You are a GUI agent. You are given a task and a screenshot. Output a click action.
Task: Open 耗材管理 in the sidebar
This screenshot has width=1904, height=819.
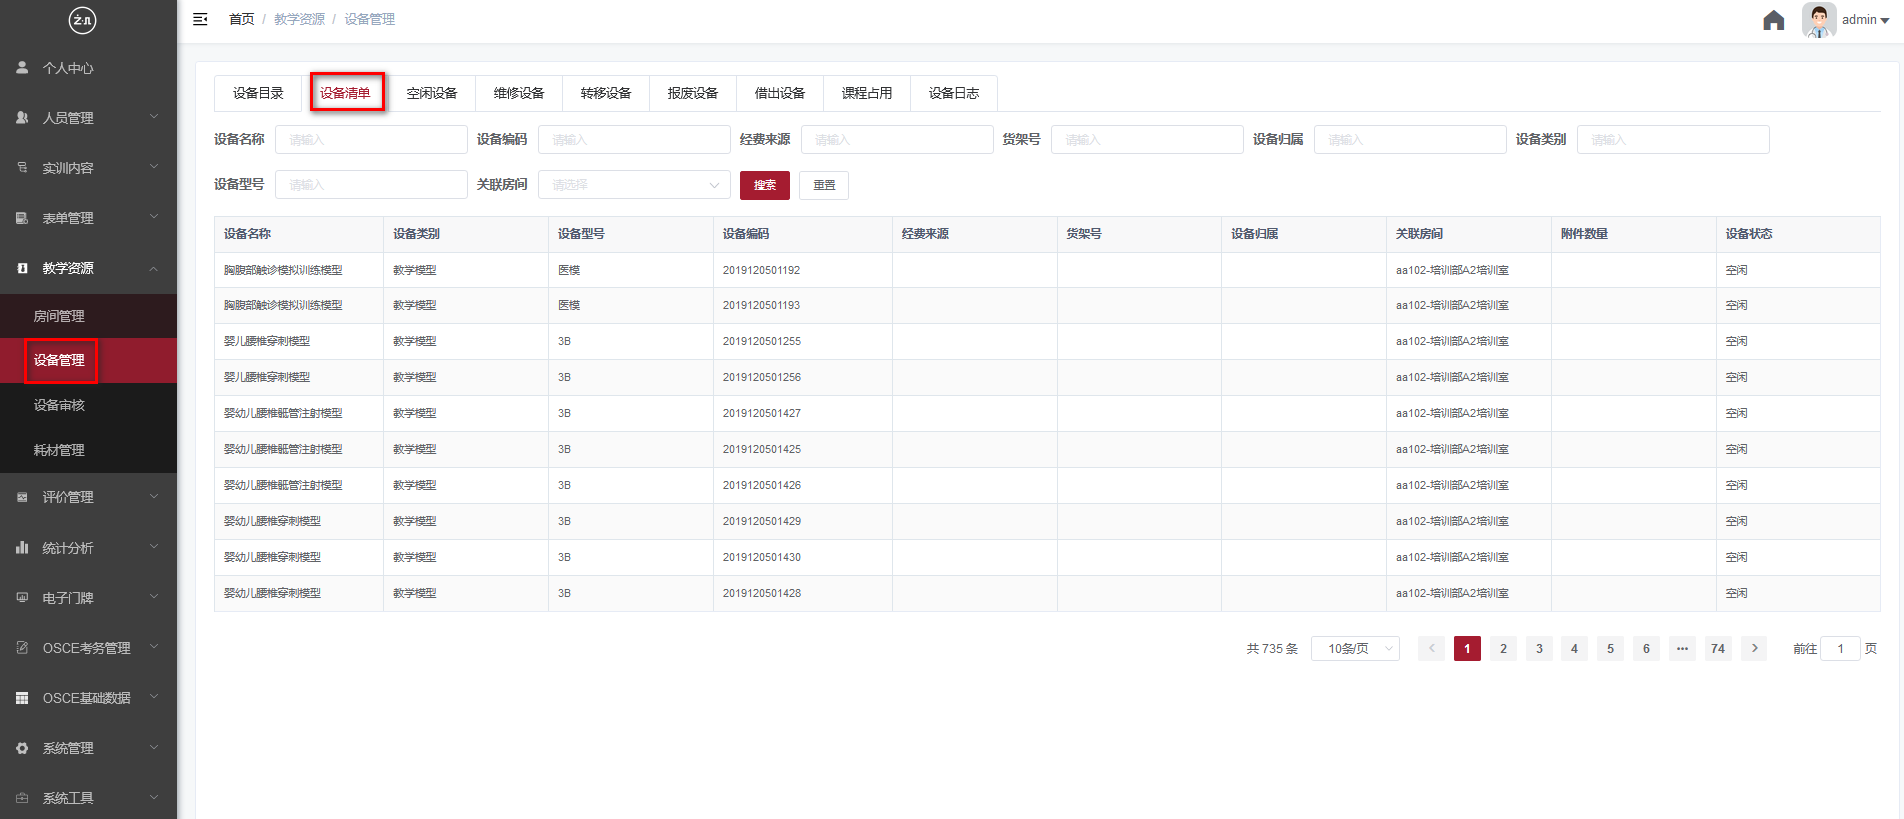coord(88,450)
